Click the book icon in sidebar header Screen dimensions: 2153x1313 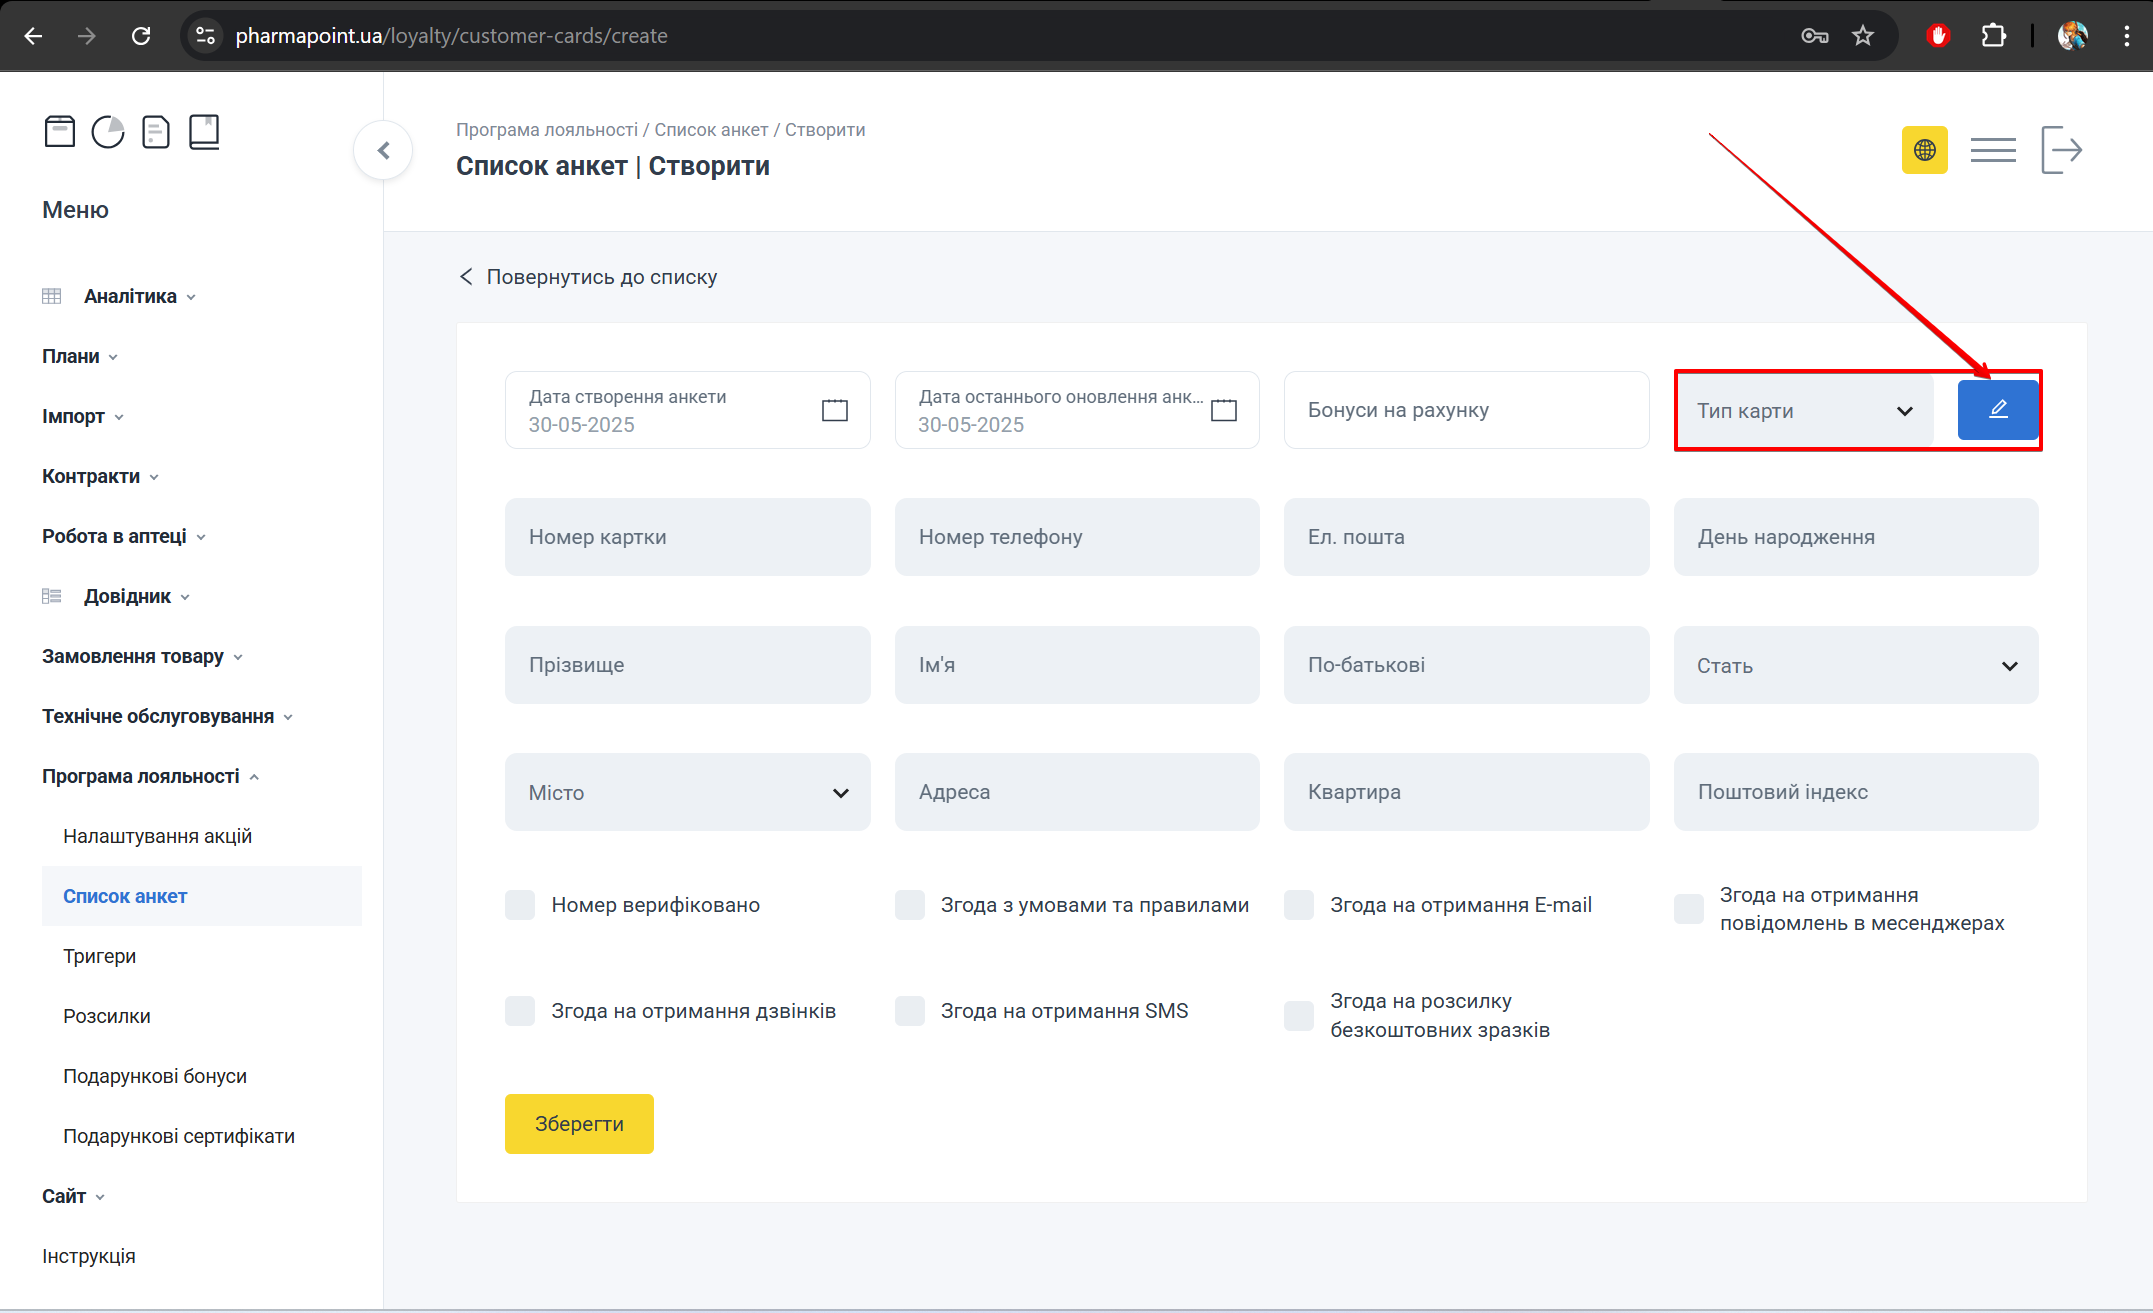click(x=204, y=131)
